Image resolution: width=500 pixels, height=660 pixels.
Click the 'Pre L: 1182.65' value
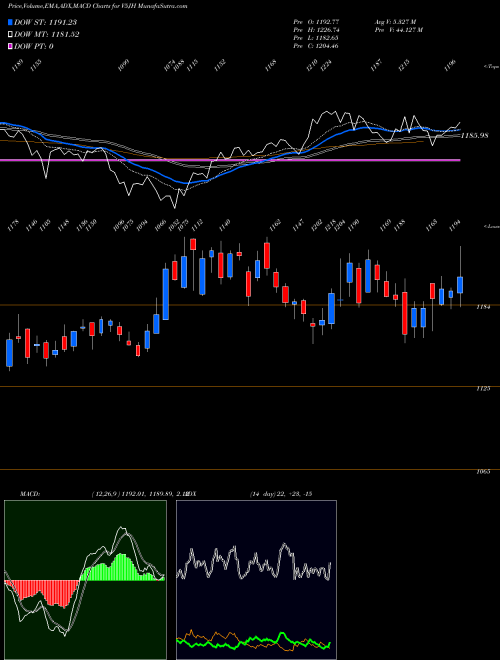(316, 38)
